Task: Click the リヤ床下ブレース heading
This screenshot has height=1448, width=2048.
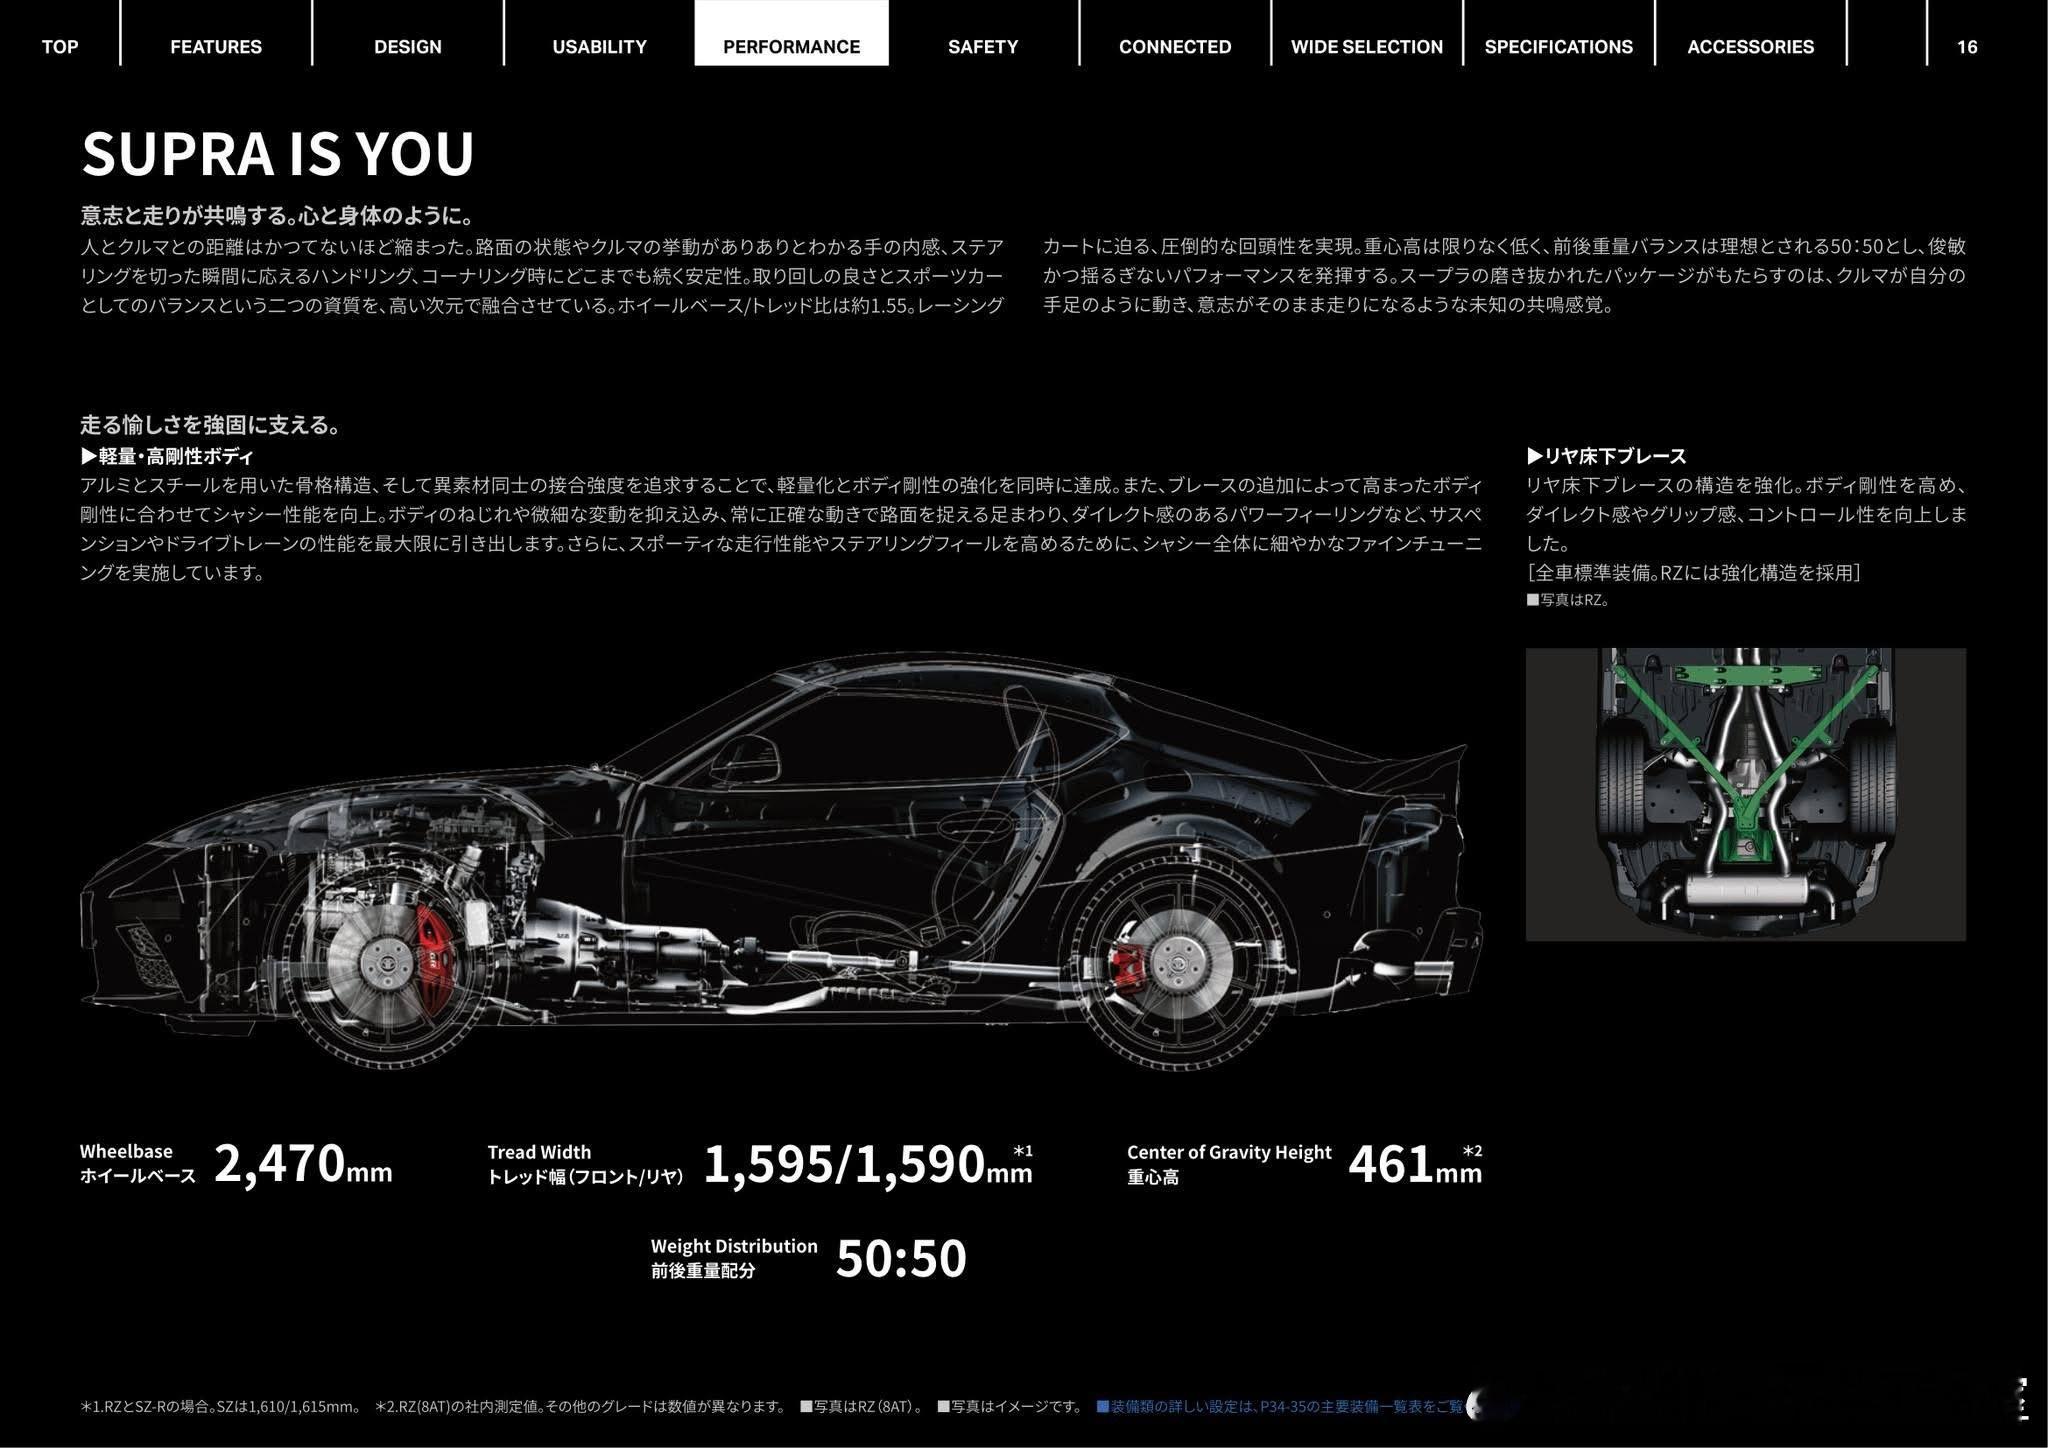Action: [x=1607, y=456]
